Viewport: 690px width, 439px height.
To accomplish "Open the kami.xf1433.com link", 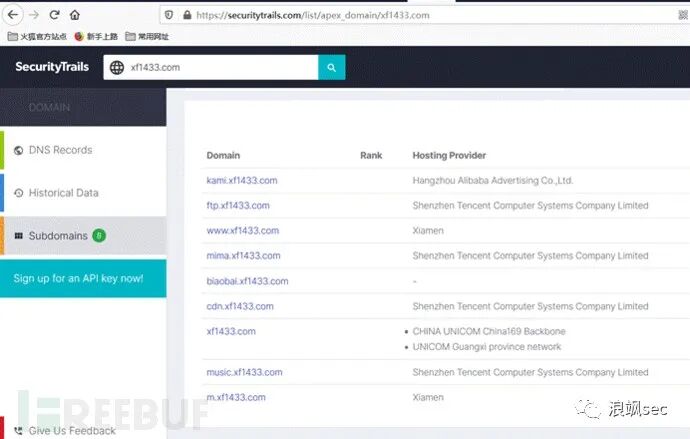I will pos(242,180).
